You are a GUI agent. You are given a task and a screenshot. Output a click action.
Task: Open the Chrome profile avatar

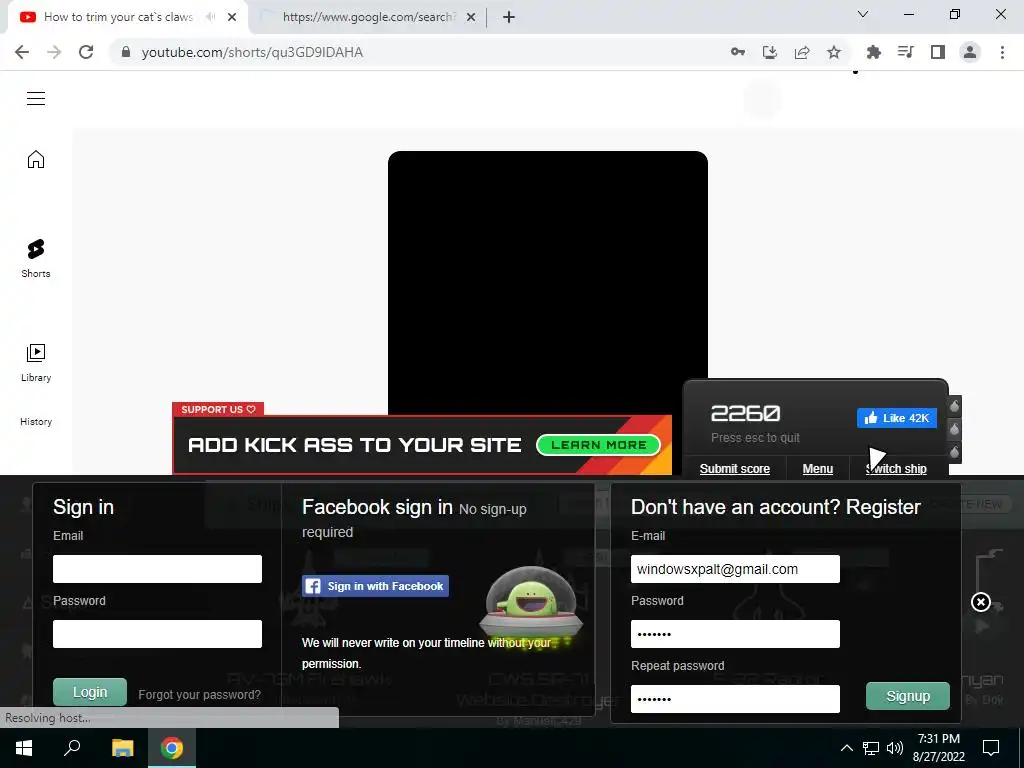point(970,52)
